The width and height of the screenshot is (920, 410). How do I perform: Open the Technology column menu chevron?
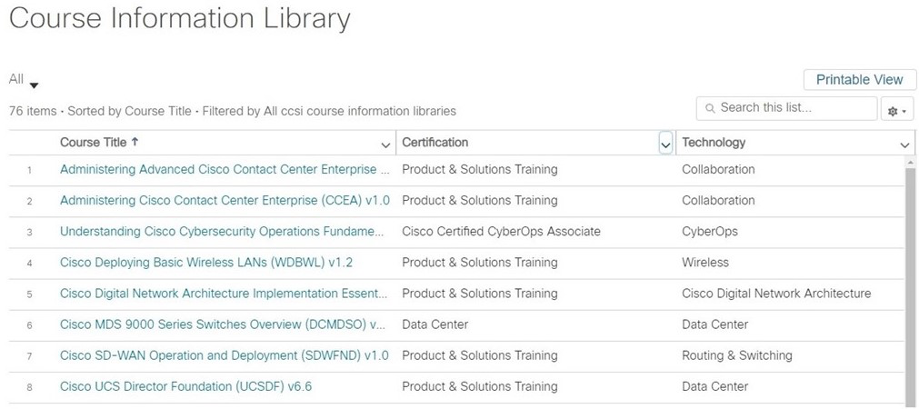coord(904,145)
